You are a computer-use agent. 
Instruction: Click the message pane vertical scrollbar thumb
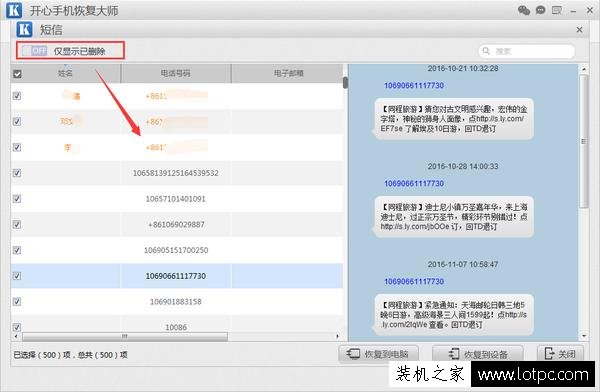point(584,141)
